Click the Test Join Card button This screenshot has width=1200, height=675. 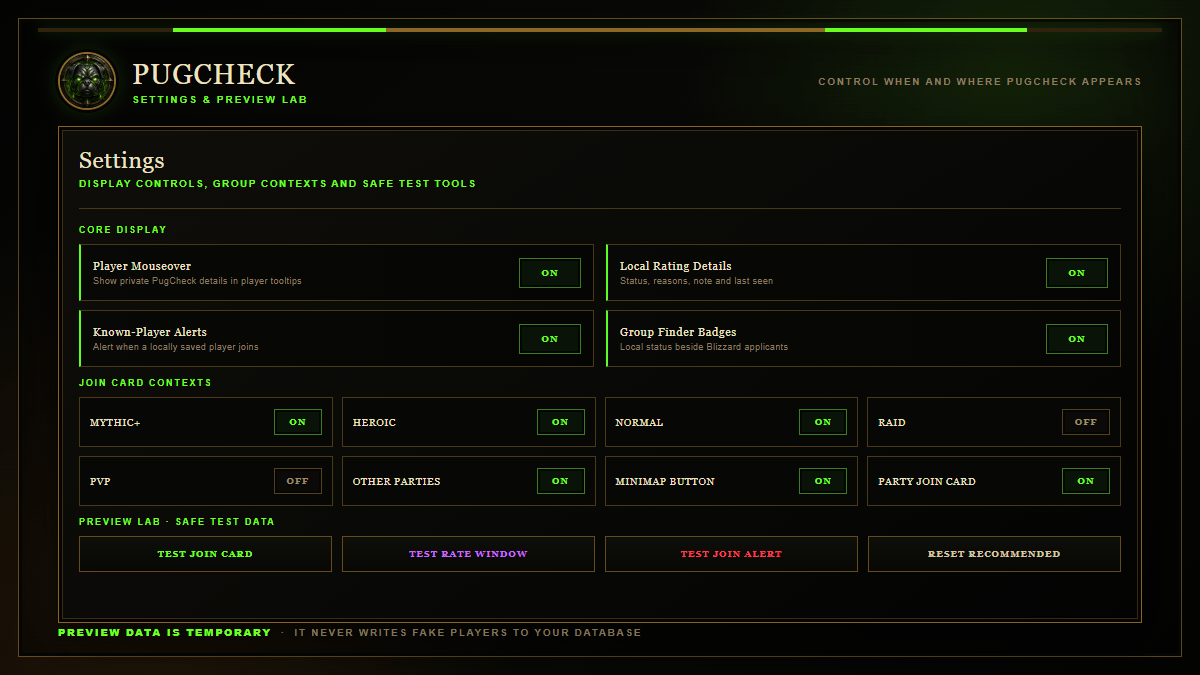point(205,554)
